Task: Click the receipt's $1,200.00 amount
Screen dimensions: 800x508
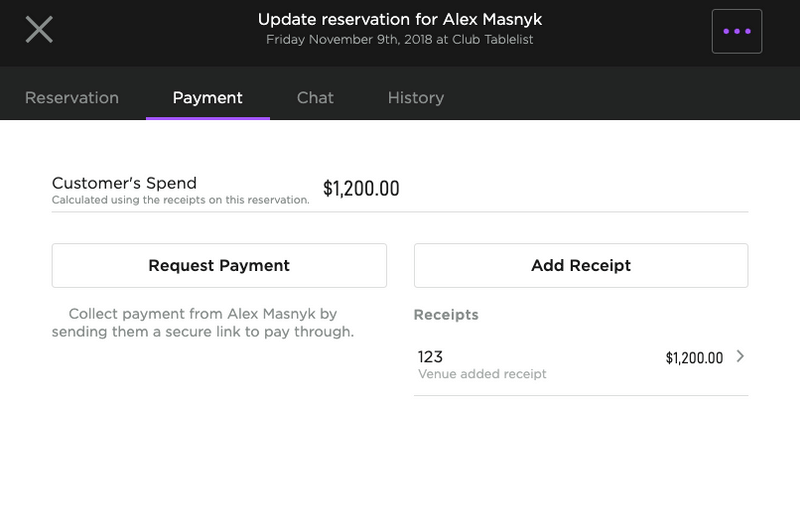Action: (x=694, y=358)
